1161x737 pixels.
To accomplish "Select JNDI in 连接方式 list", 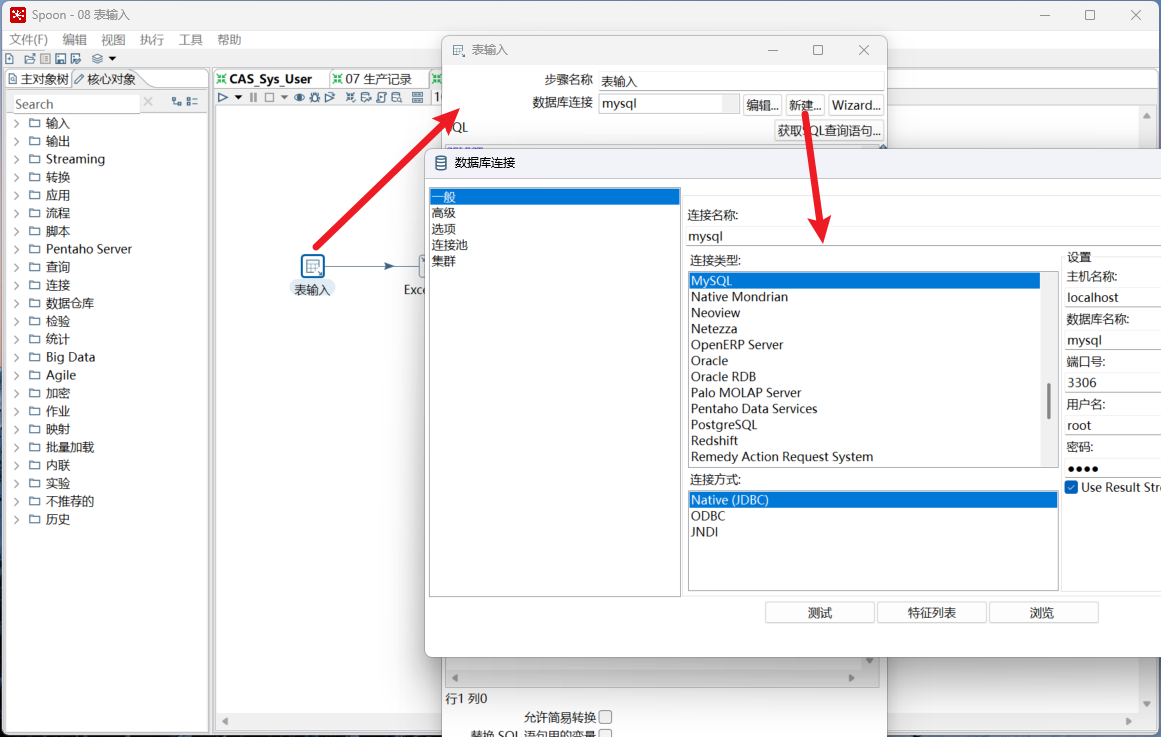I will point(873,532).
